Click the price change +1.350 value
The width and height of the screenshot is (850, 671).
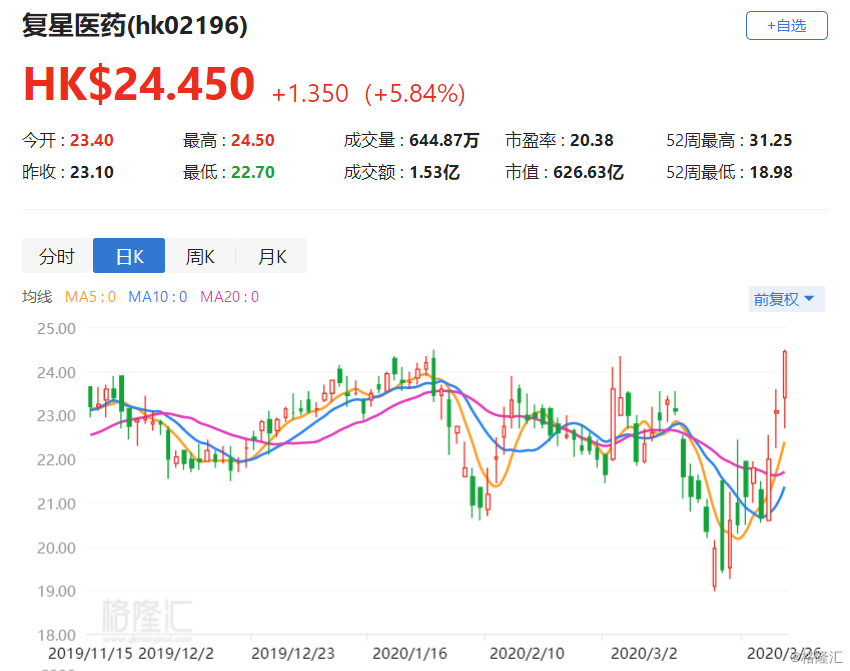[310, 94]
